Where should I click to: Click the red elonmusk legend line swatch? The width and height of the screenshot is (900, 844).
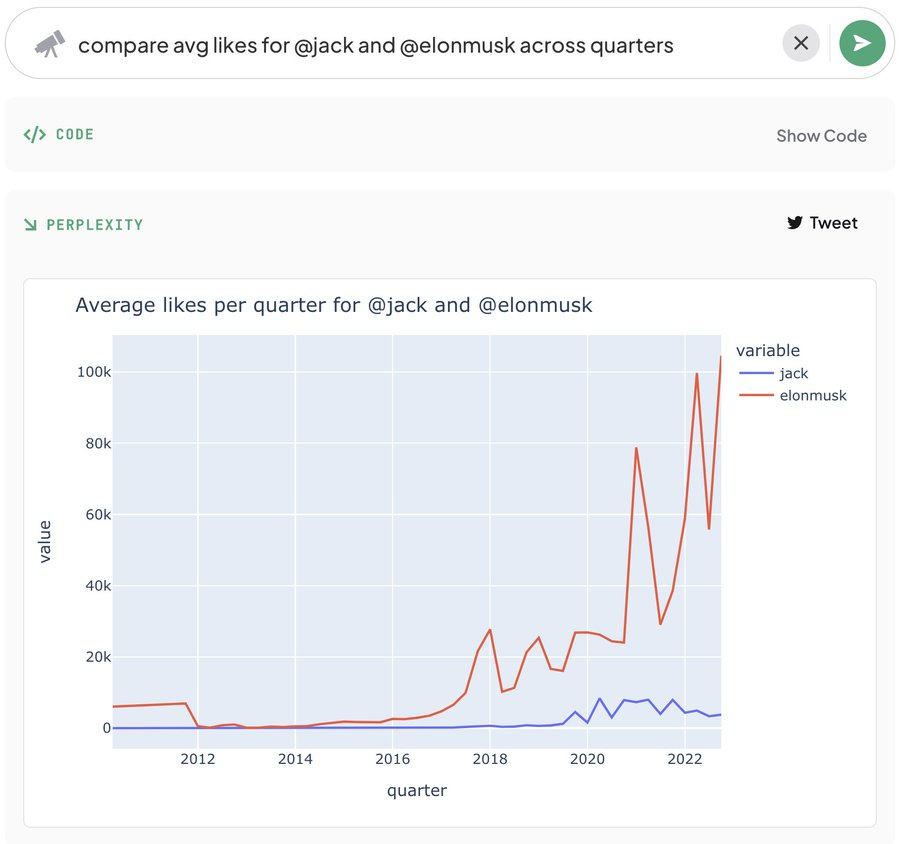(x=756, y=396)
